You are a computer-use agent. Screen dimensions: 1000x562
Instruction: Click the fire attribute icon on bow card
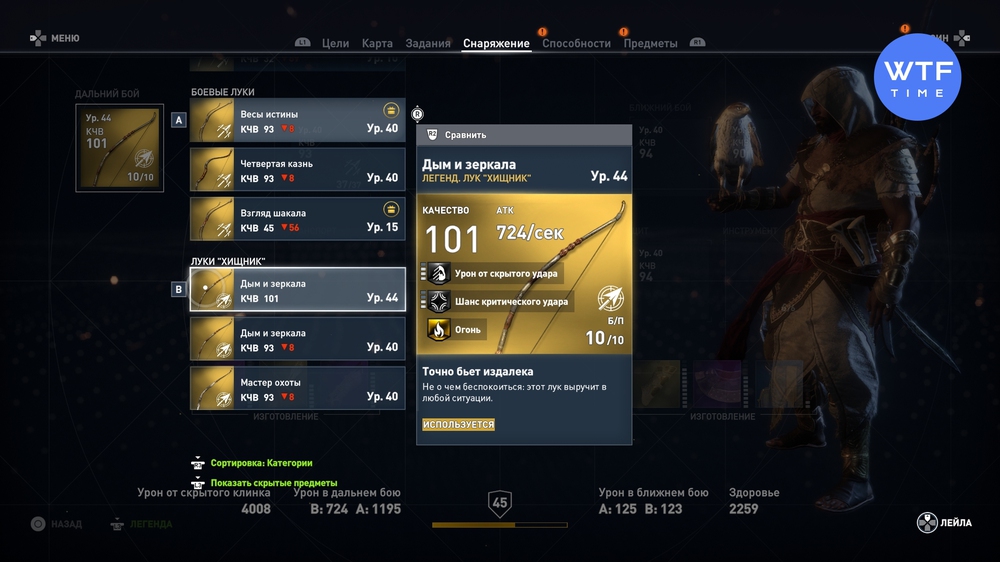point(438,330)
